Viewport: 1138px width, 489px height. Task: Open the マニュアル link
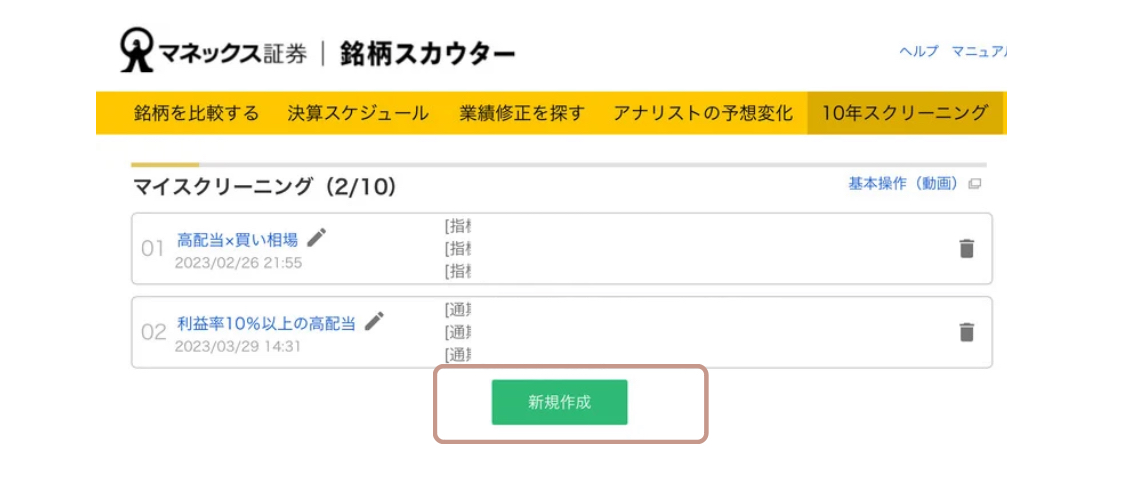979,52
